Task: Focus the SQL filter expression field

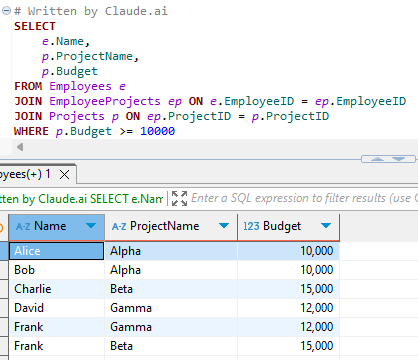Action: [304, 198]
